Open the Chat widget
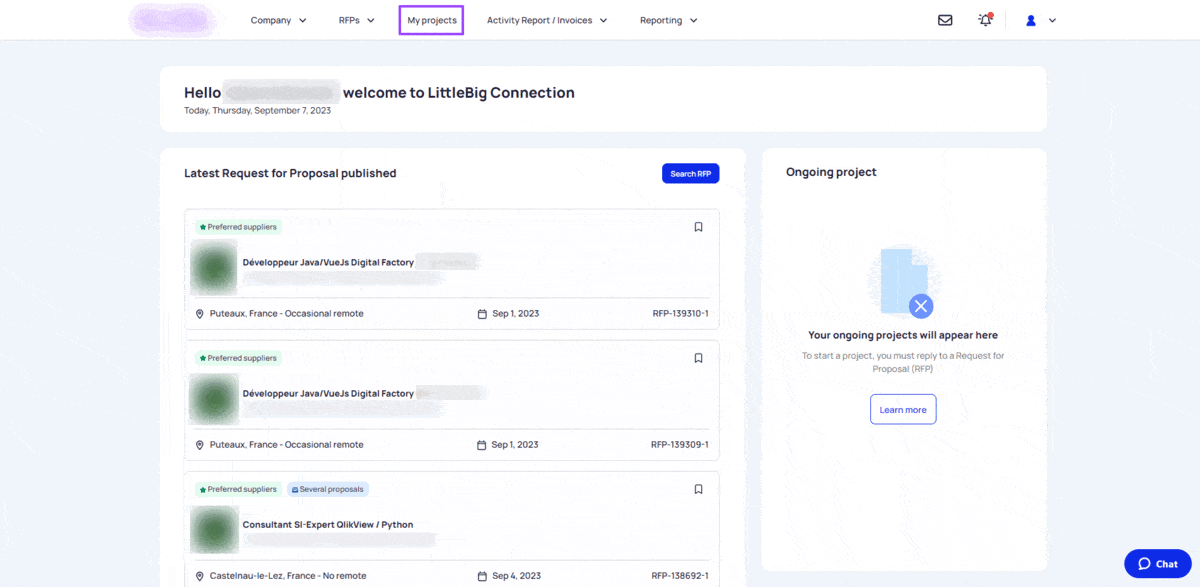1200x587 pixels. point(1158,564)
